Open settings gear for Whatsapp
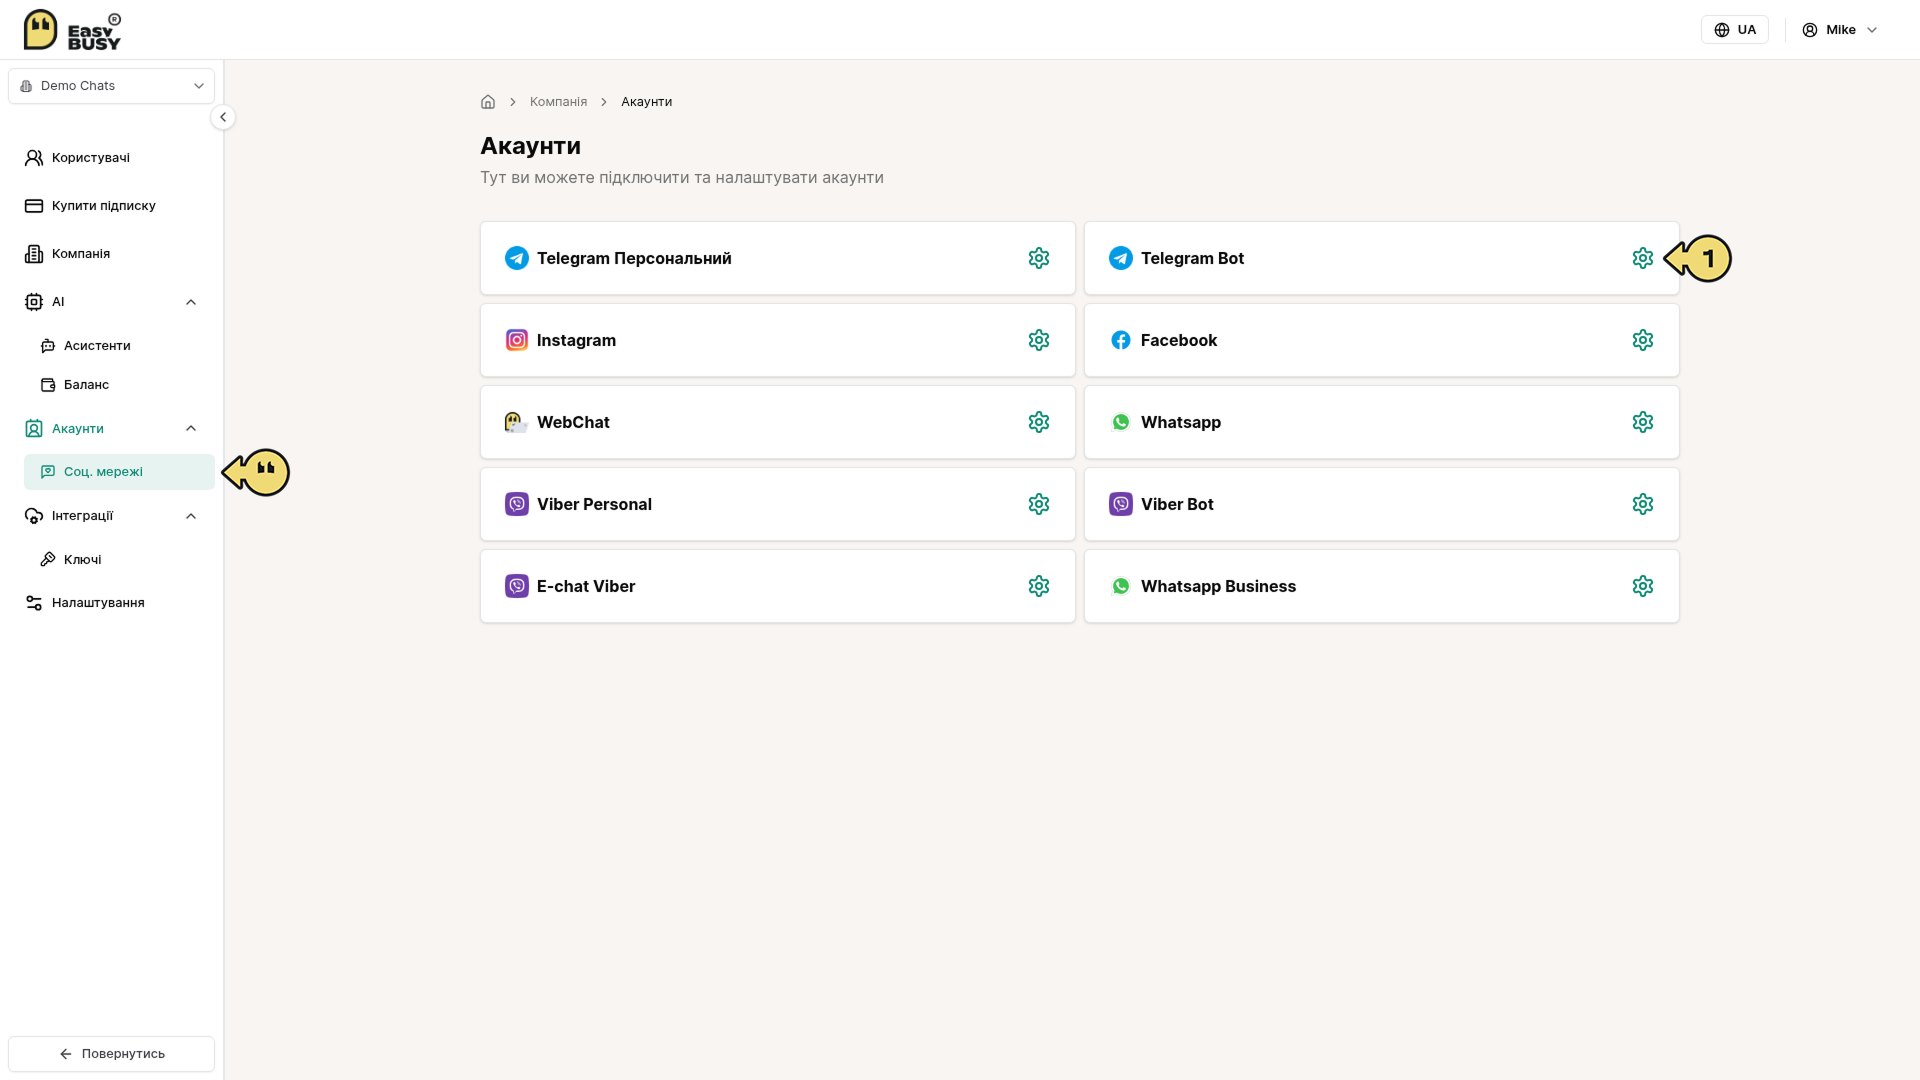The image size is (1920, 1080). click(1643, 422)
